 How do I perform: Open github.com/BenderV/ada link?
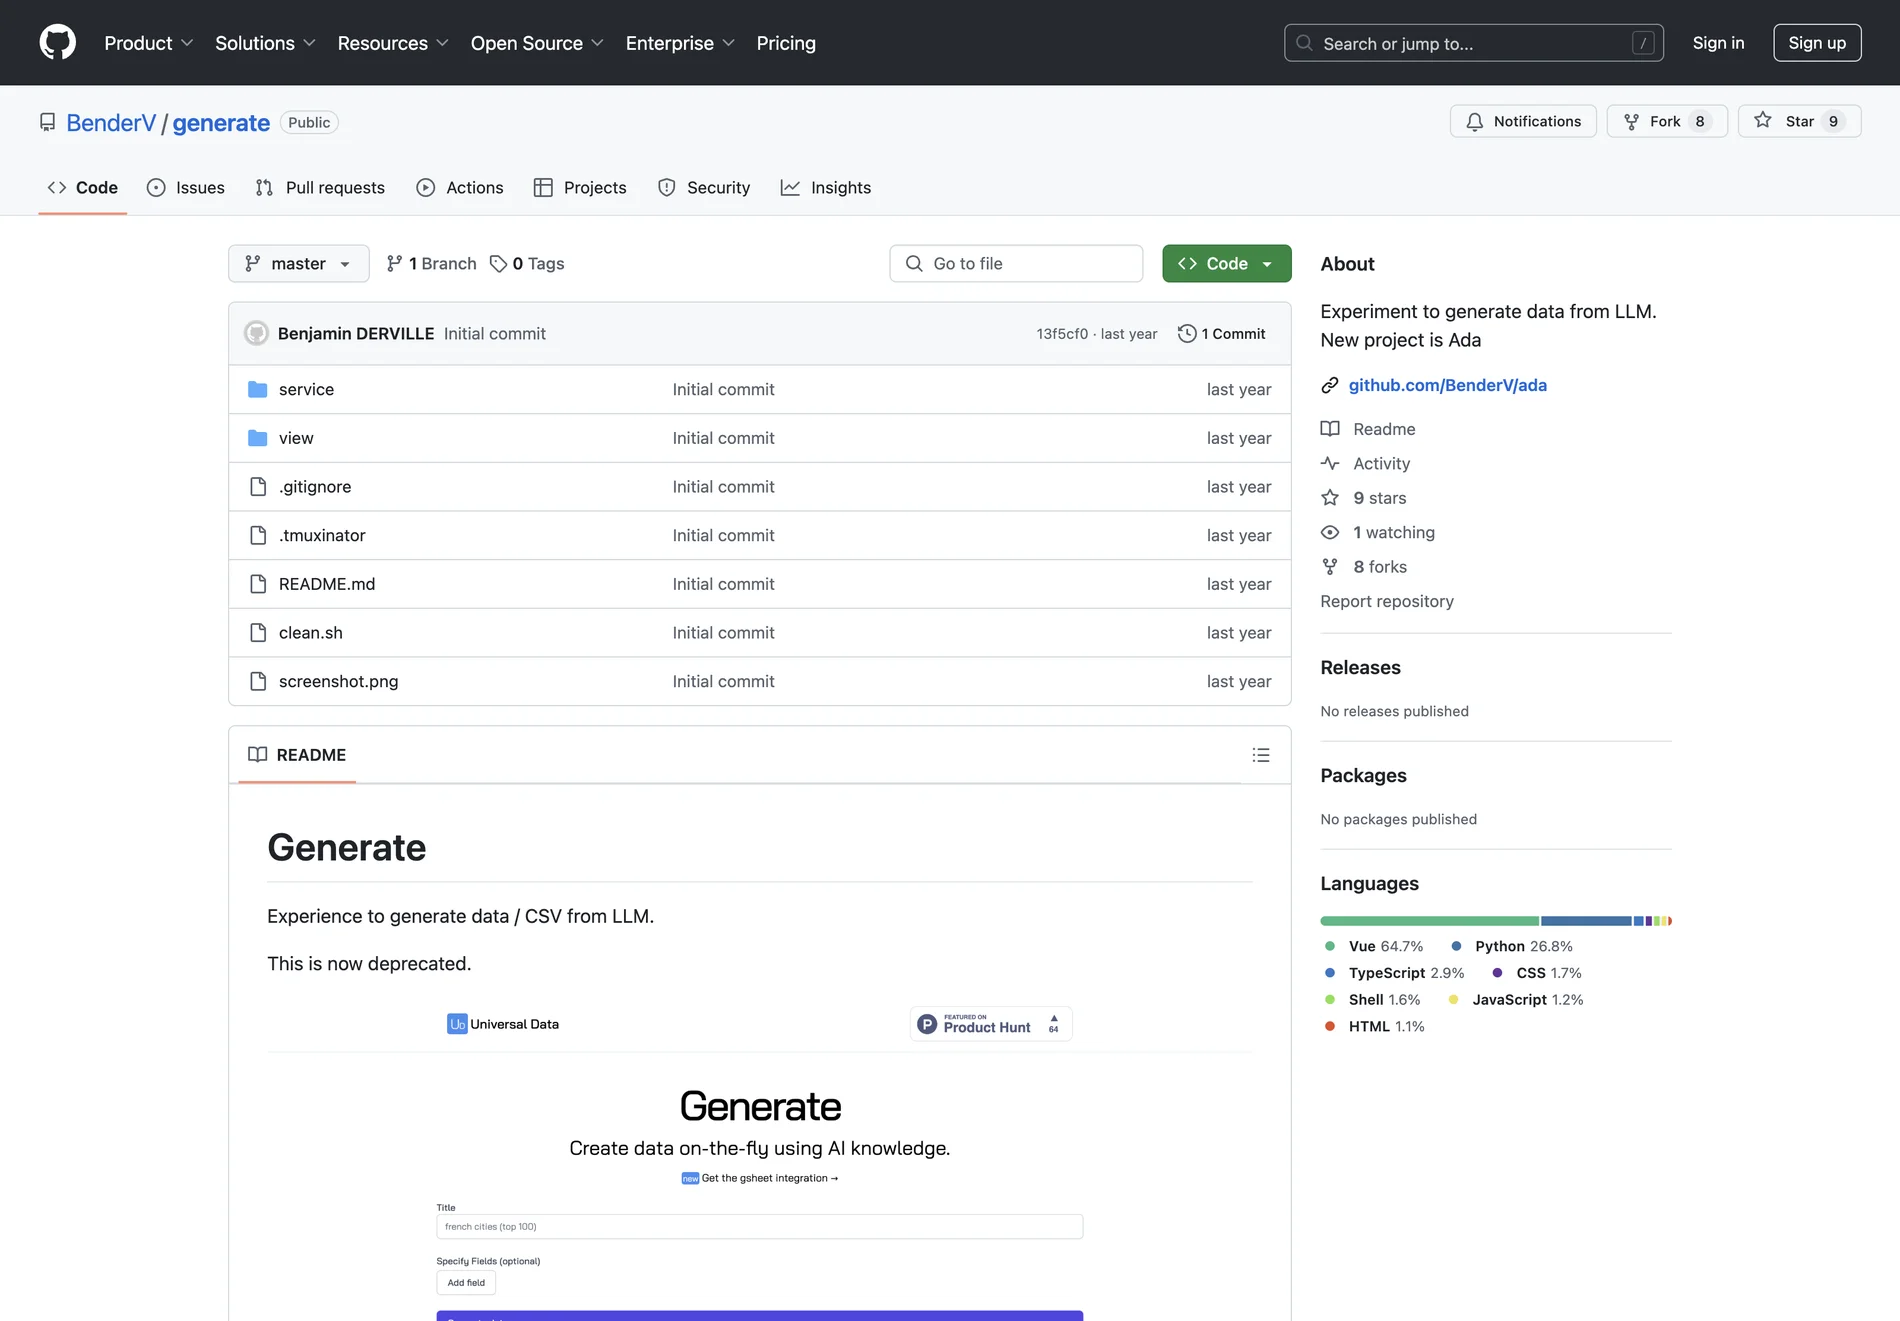pyautogui.click(x=1447, y=385)
